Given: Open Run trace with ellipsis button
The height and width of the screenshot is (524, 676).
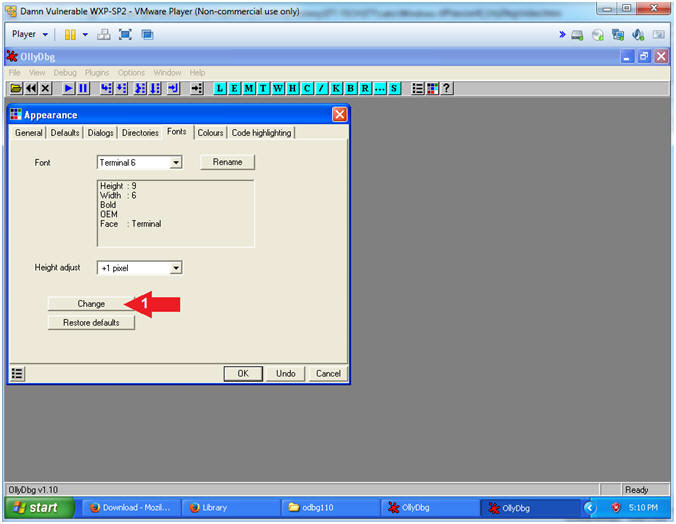Looking at the screenshot, I should [x=379, y=88].
